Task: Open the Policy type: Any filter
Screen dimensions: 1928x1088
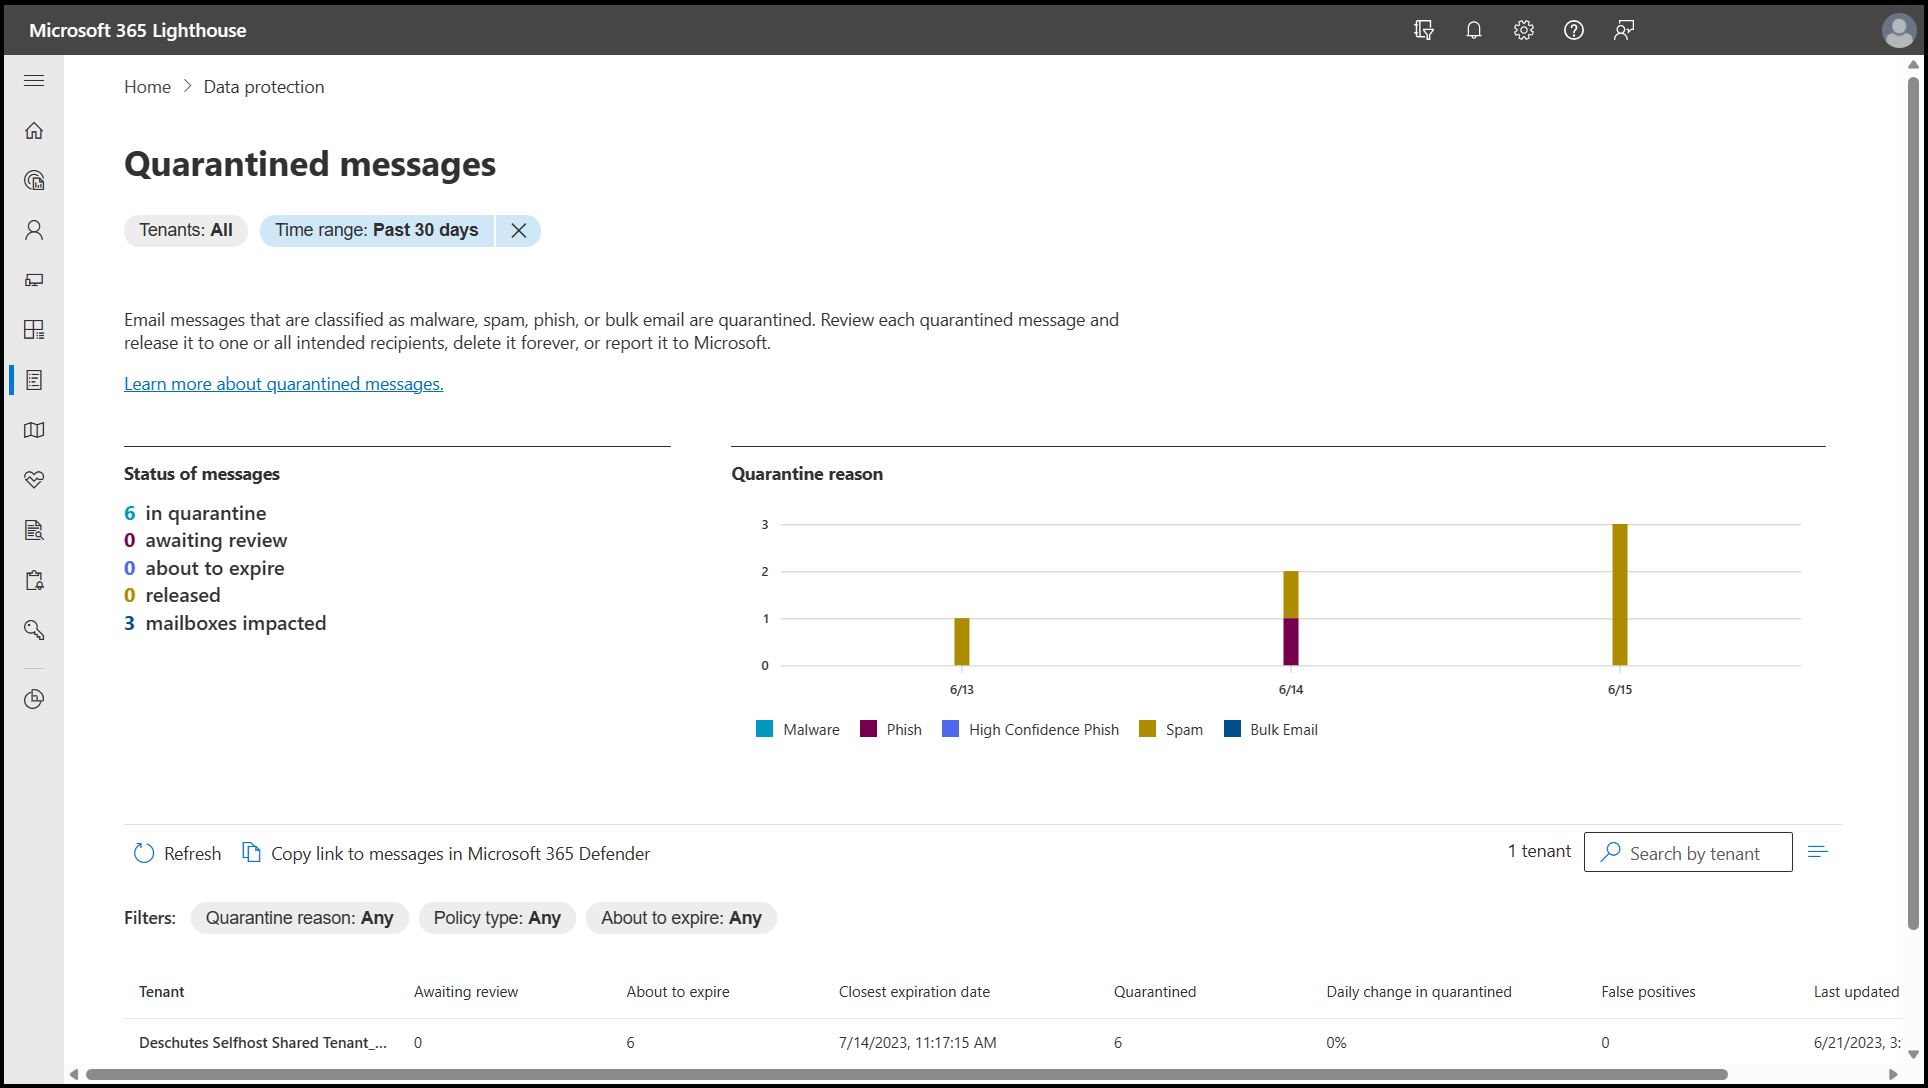Action: [497, 918]
